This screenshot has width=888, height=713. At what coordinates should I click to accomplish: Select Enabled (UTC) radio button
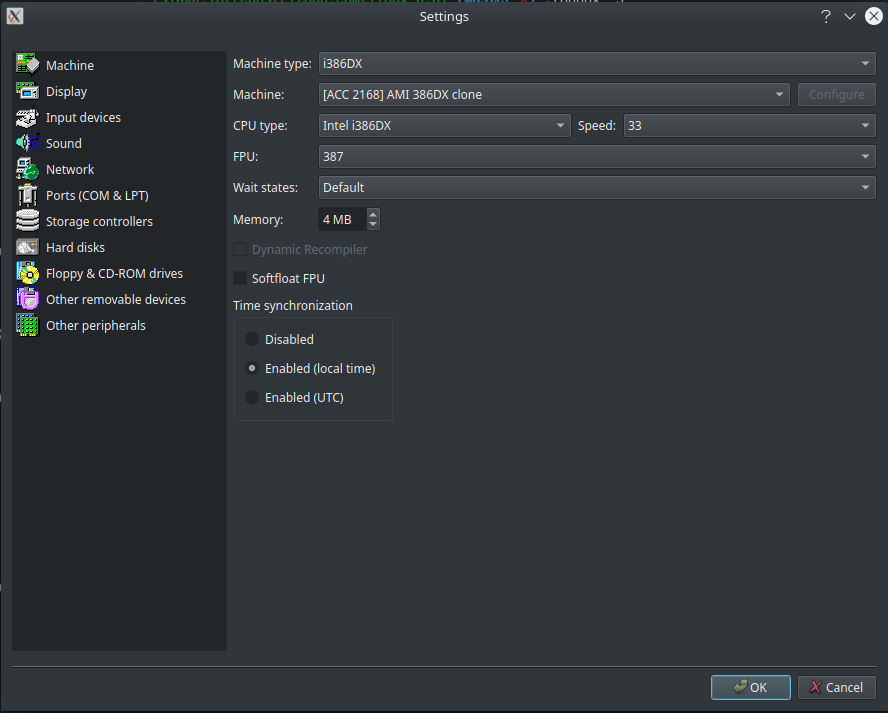pyautogui.click(x=252, y=398)
